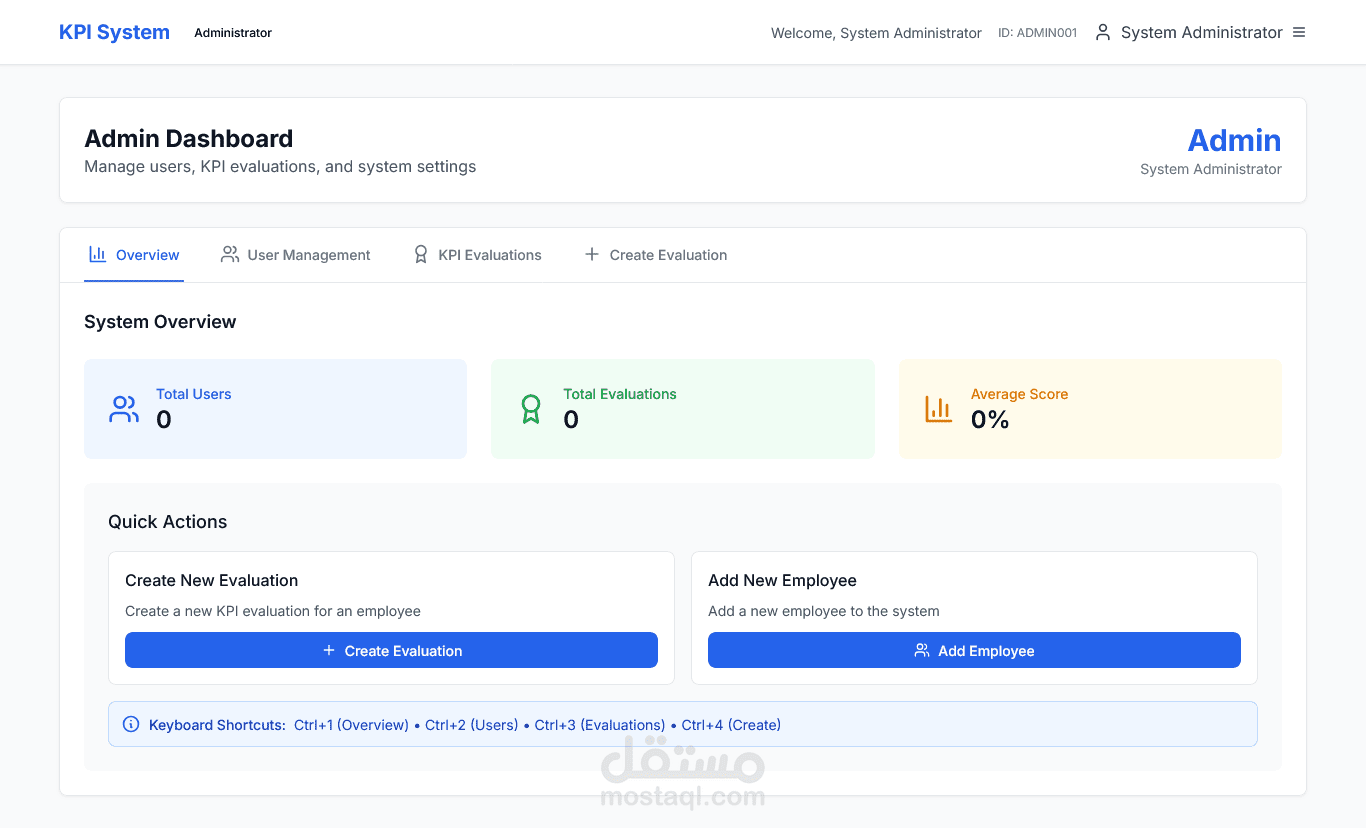Open the System Administrator account dropdown
The image size is (1366, 828).
pyautogui.click(x=1201, y=33)
